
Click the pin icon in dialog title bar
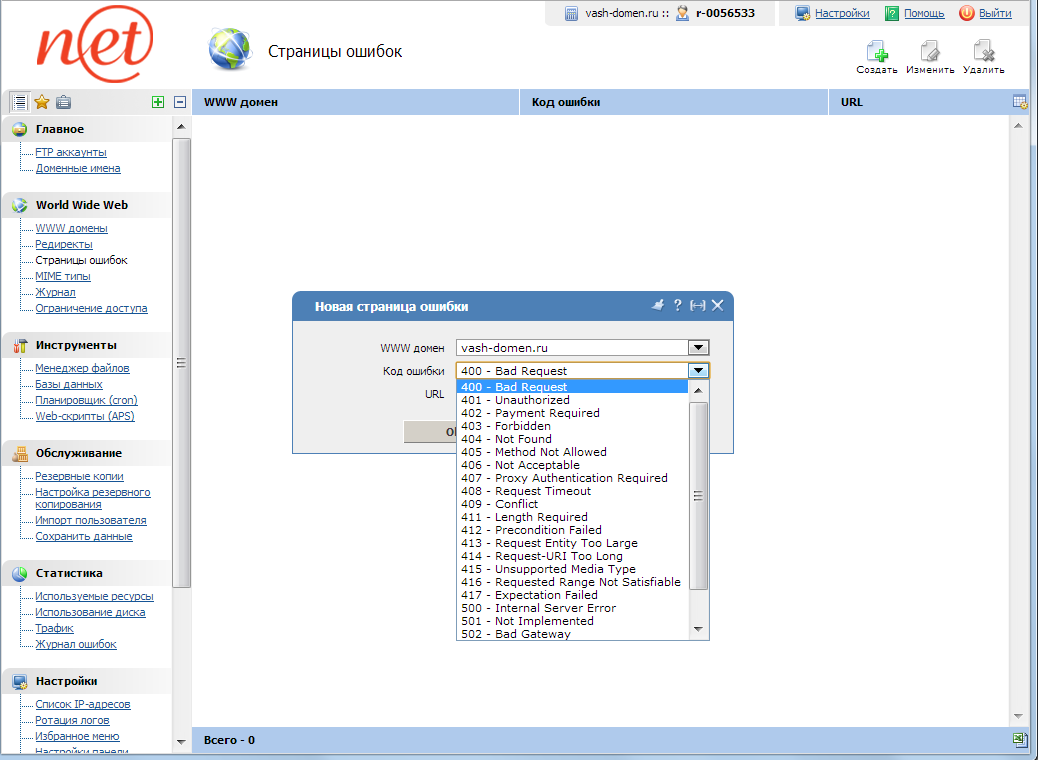coord(657,305)
